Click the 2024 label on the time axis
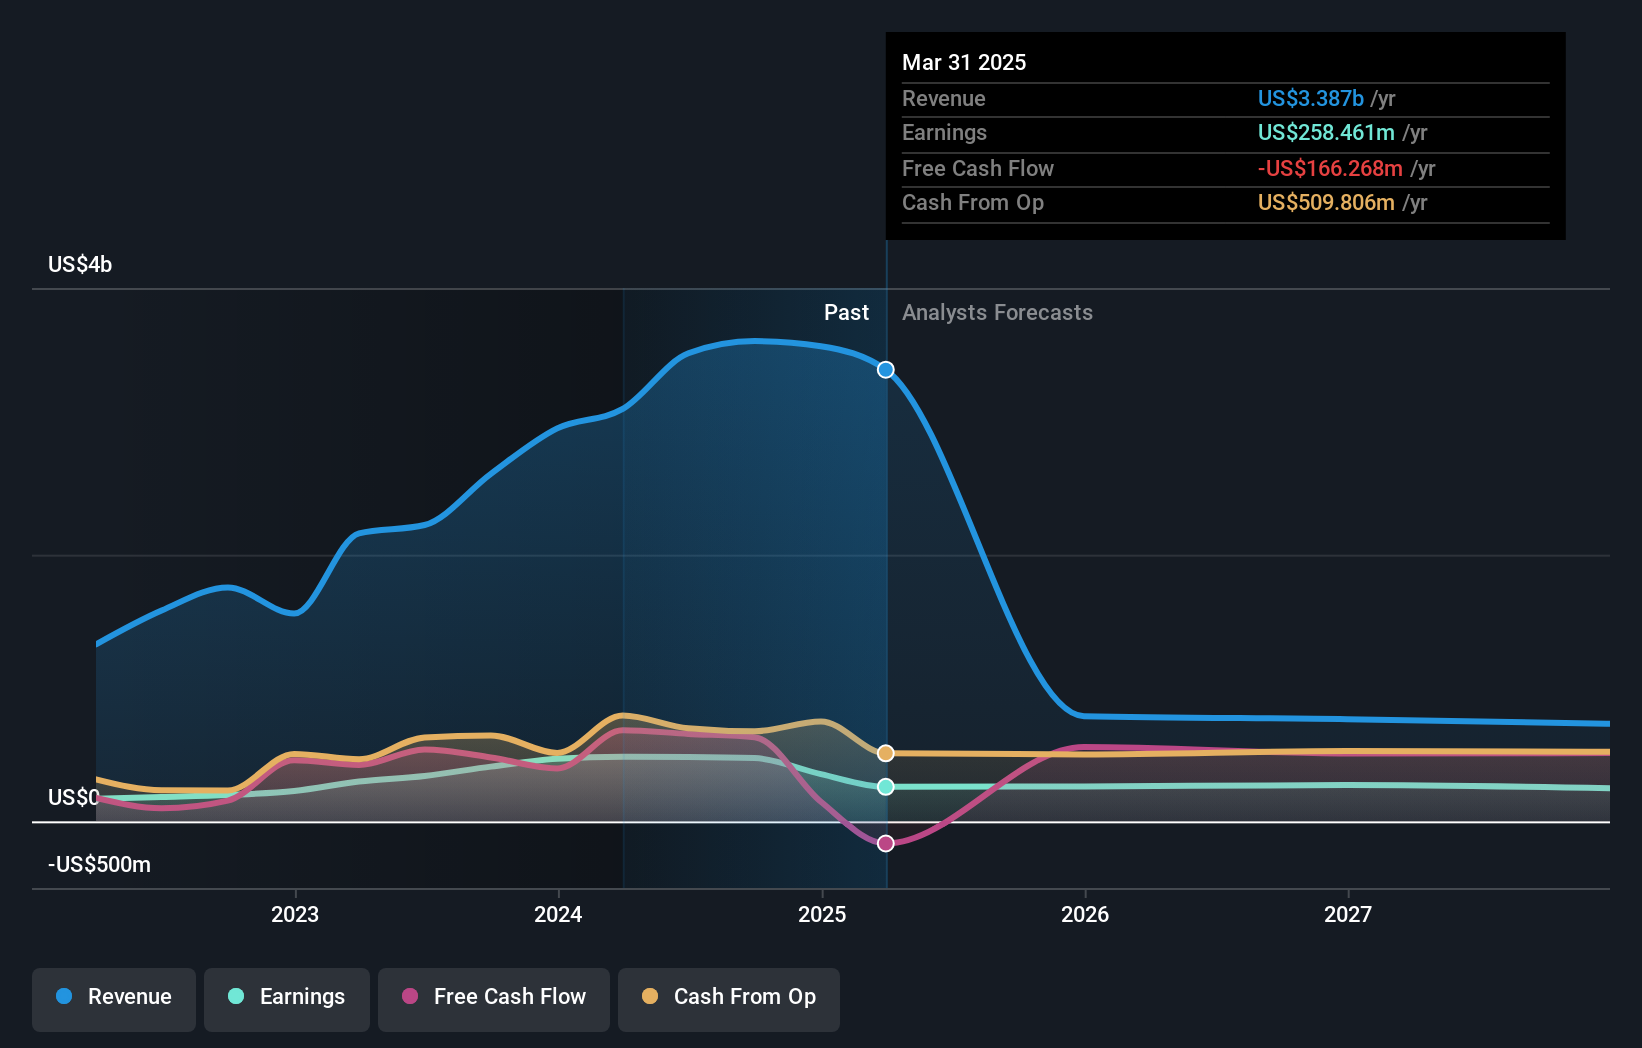This screenshot has width=1642, height=1048. point(558,913)
